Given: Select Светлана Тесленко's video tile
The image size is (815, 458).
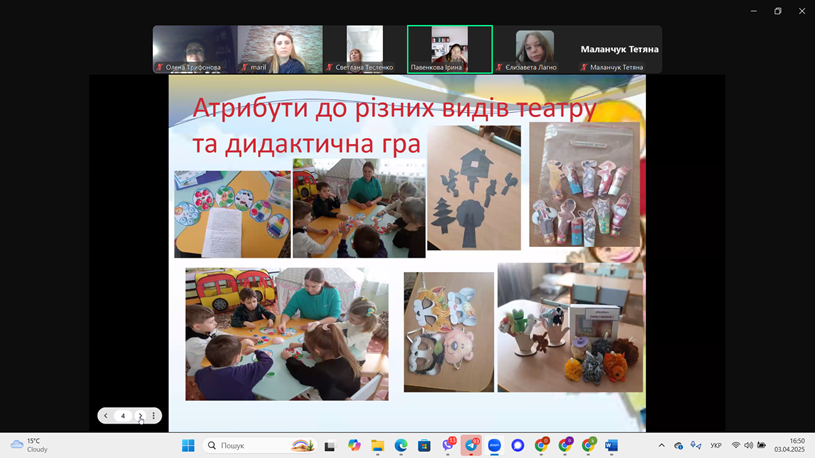Looking at the screenshot, I should pos(365,49).
